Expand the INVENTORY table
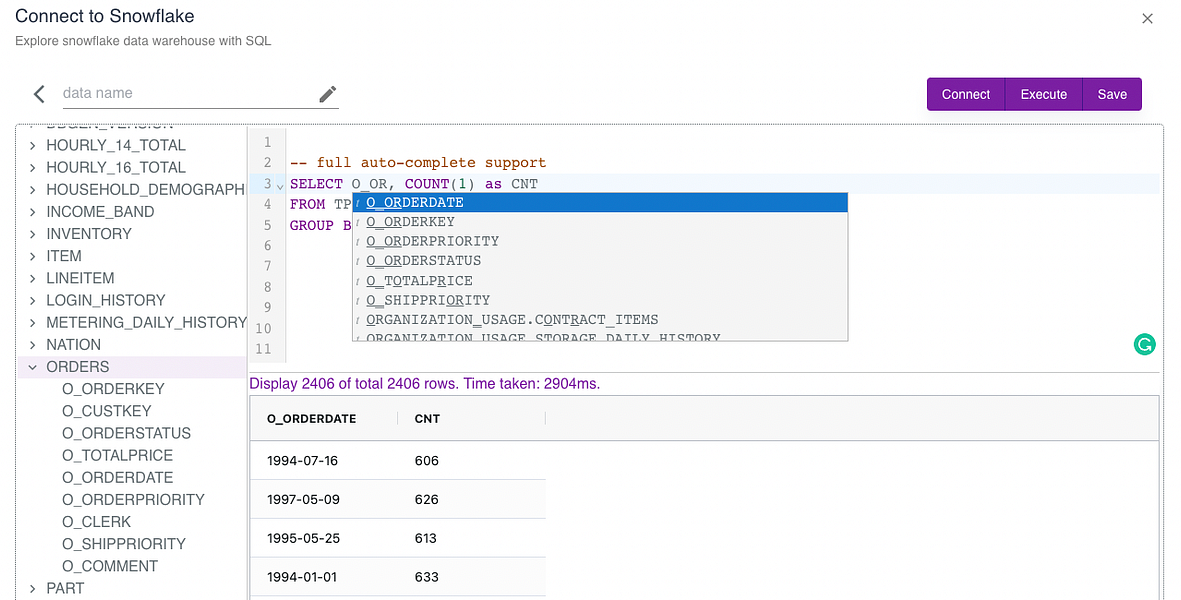1181x600 pixels. (x=32, y=234)
